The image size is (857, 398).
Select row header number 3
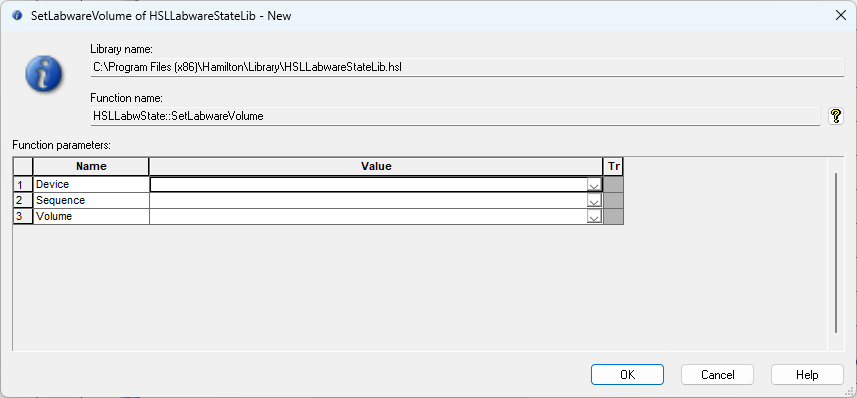click(23, 216)
